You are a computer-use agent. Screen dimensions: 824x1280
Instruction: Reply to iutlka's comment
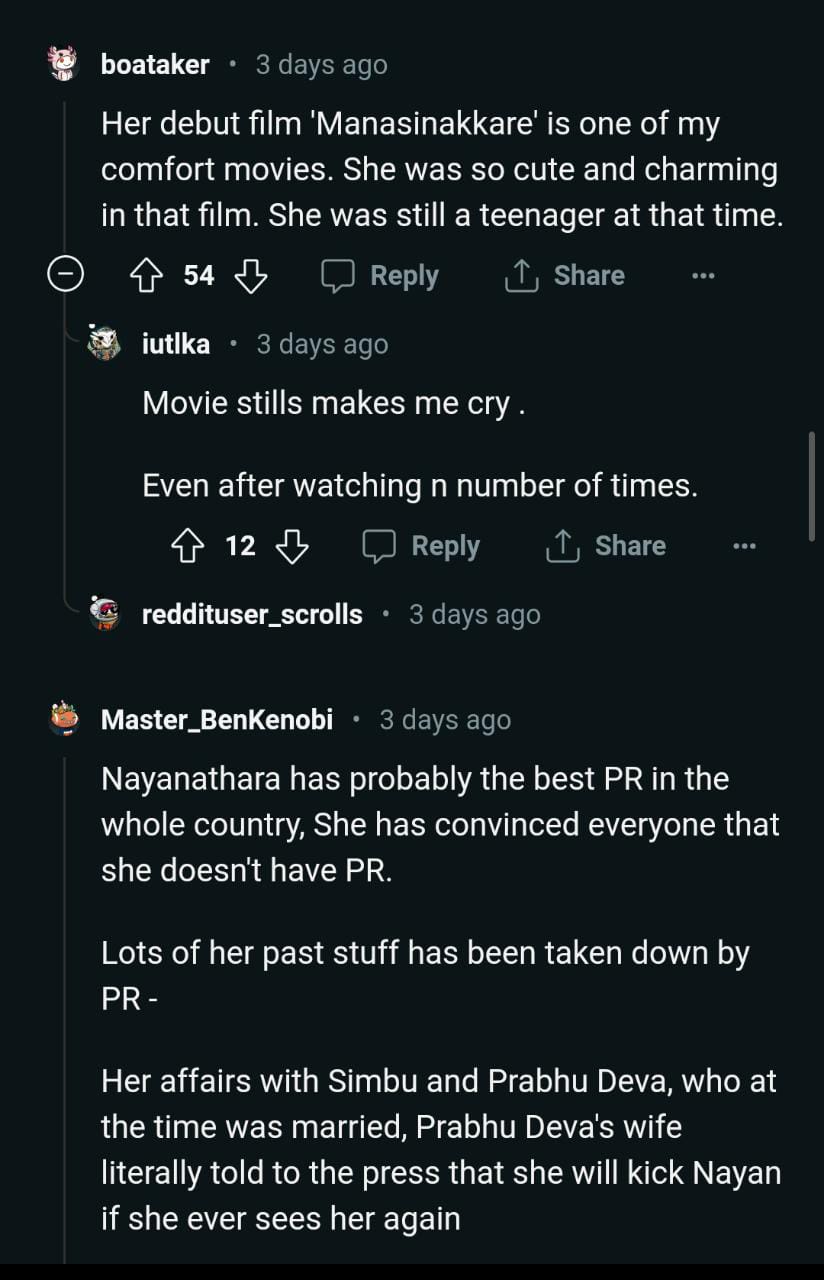(x=421, y=546)
